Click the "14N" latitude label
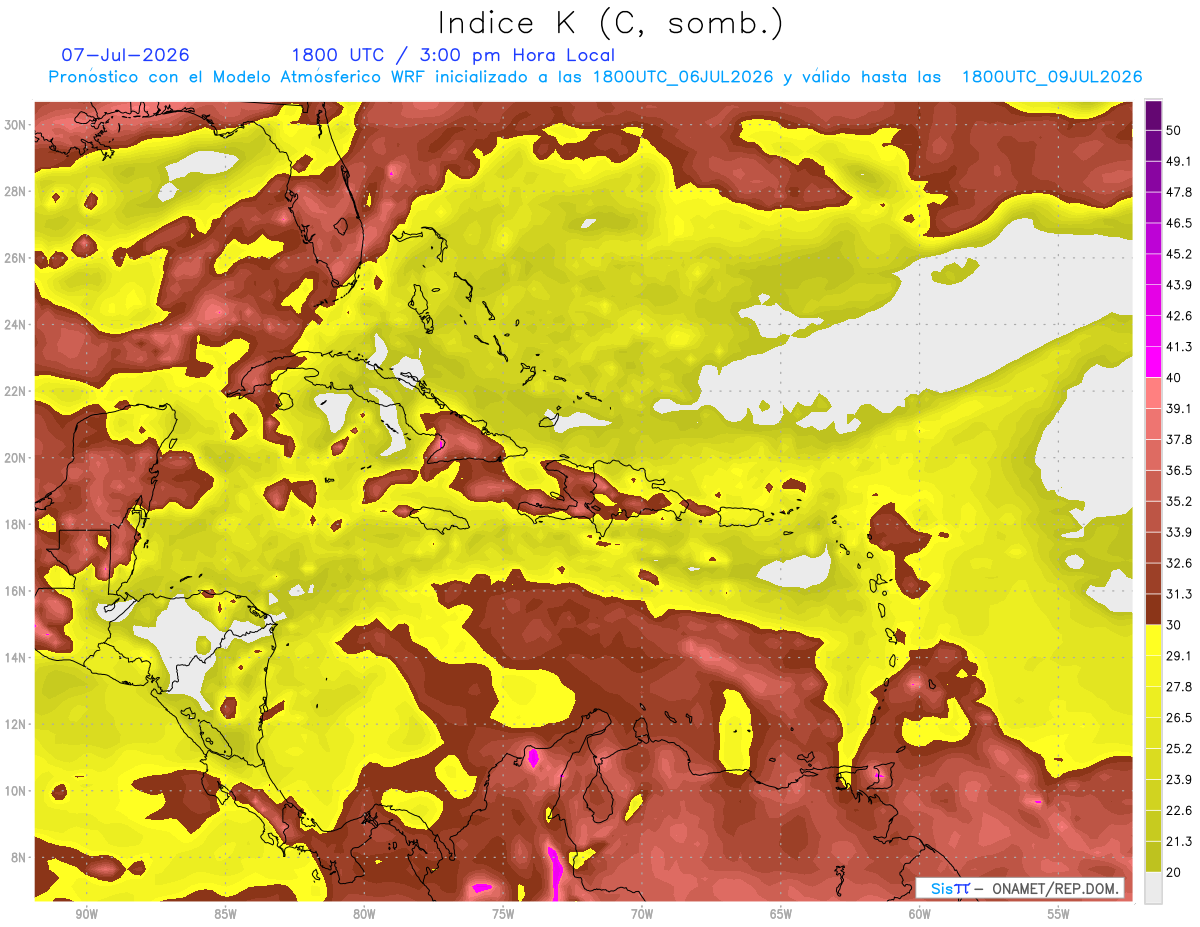The width and height of the screenshot is (1200, 927). click(16, 657)
